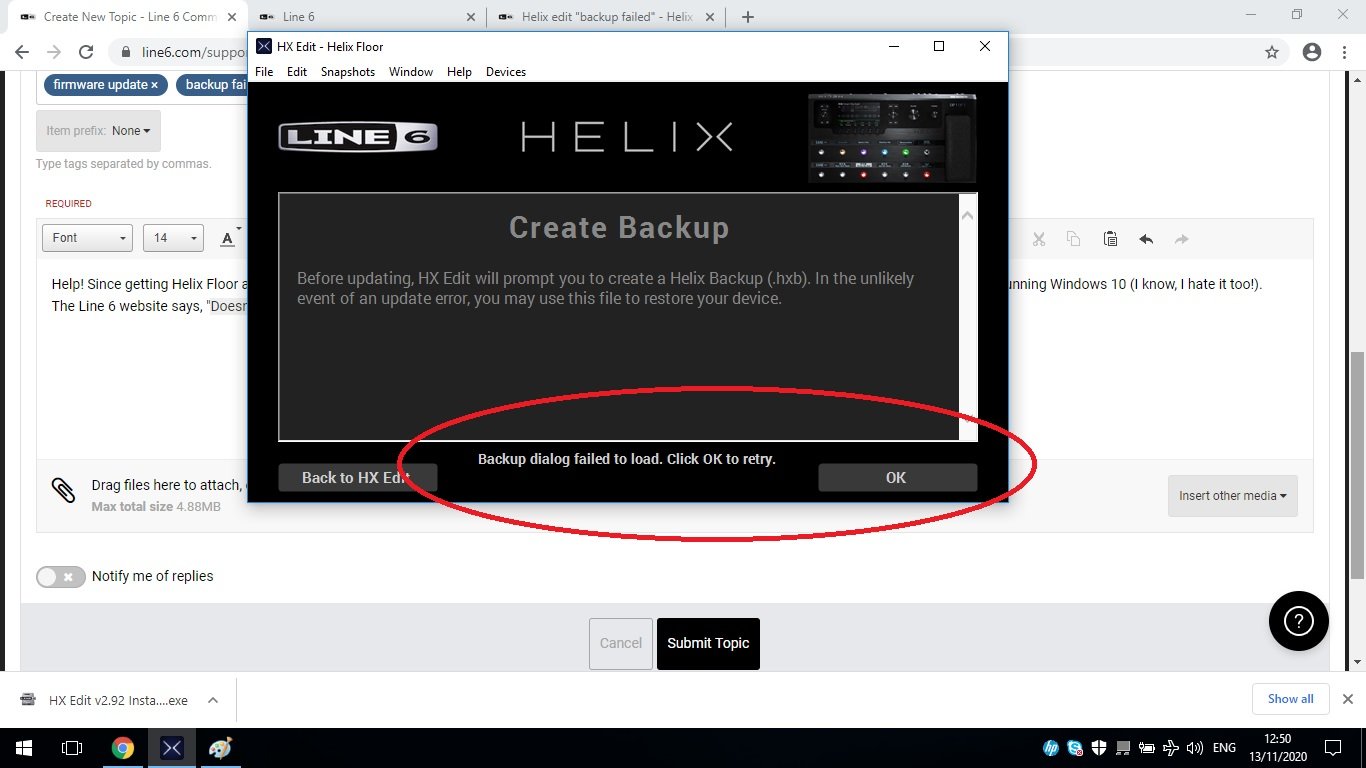Go forward in Chrome browser
The width and height of the screenshot is (1366, 768).
(54, 52)
